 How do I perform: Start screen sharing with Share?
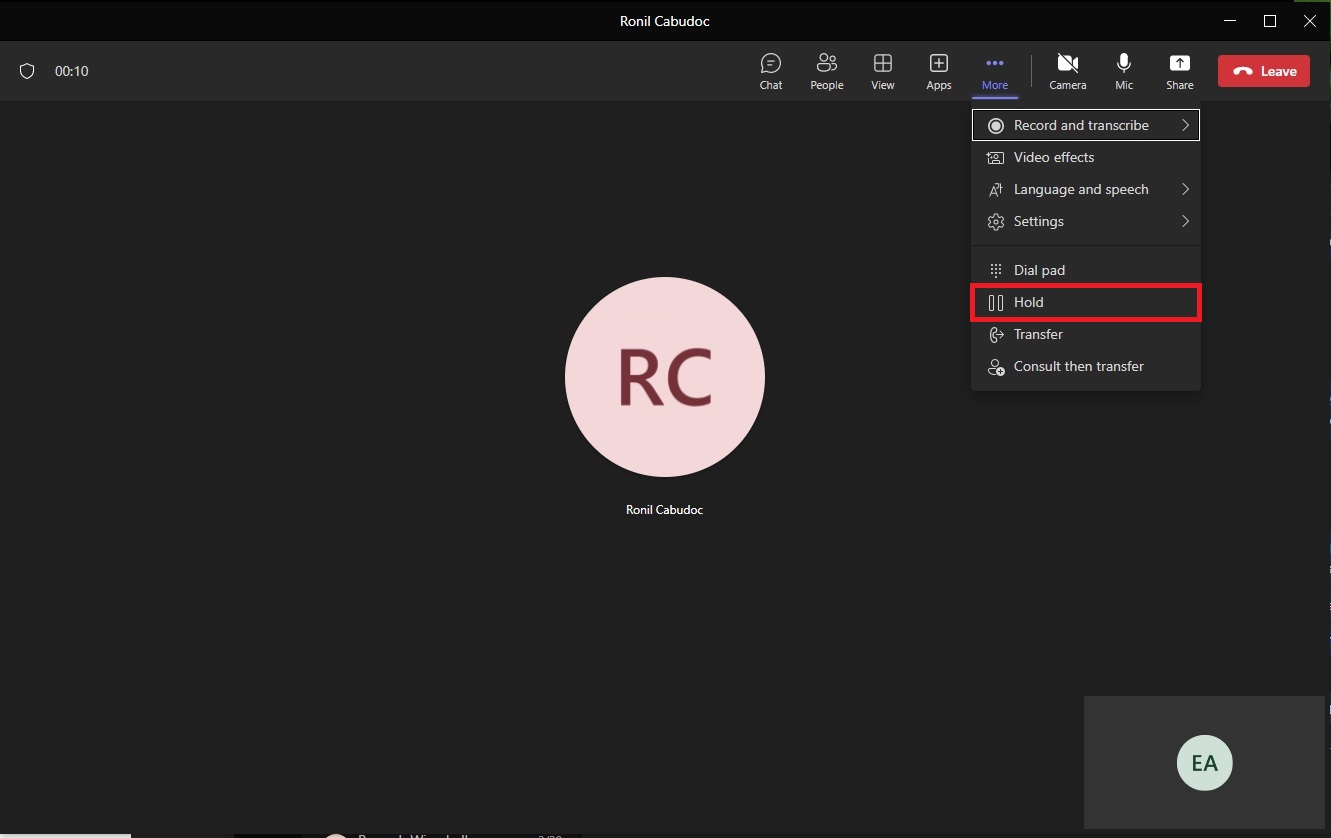pos(1179,70)
